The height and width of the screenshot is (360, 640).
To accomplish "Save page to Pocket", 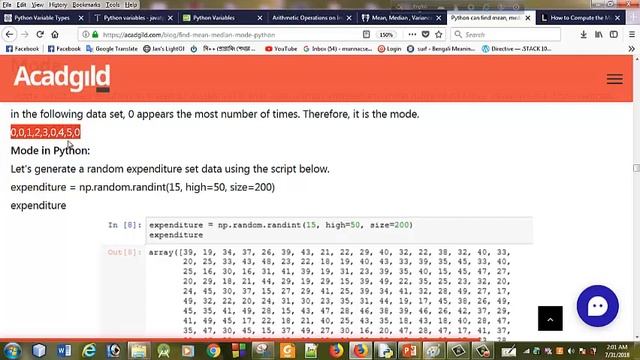I will (425, 35).
